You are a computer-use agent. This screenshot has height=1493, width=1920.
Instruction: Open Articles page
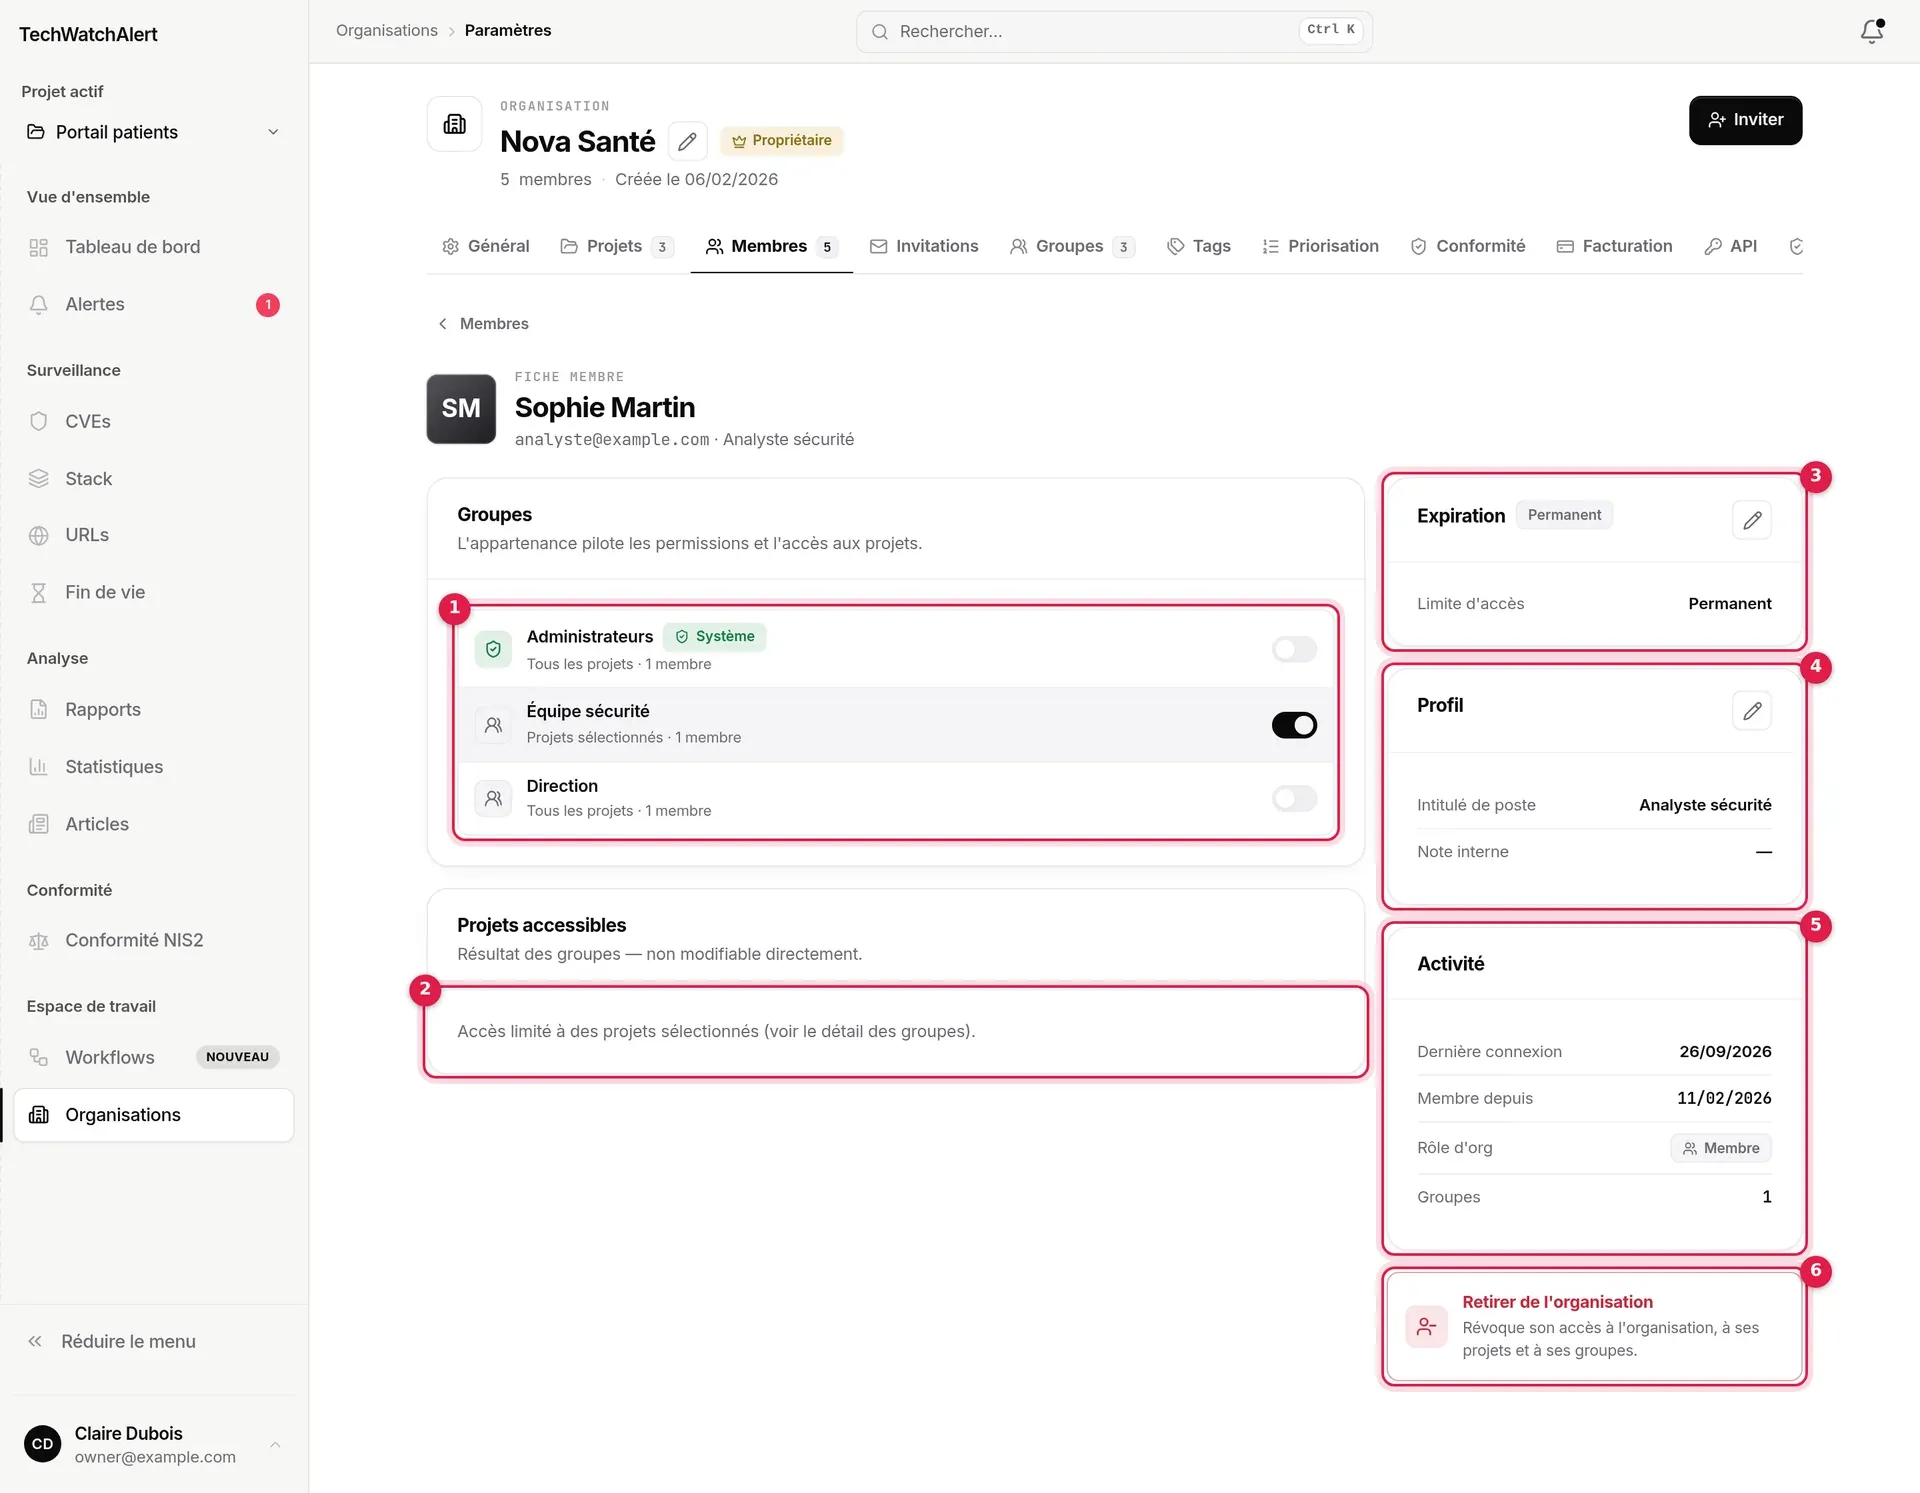point(153,823)
